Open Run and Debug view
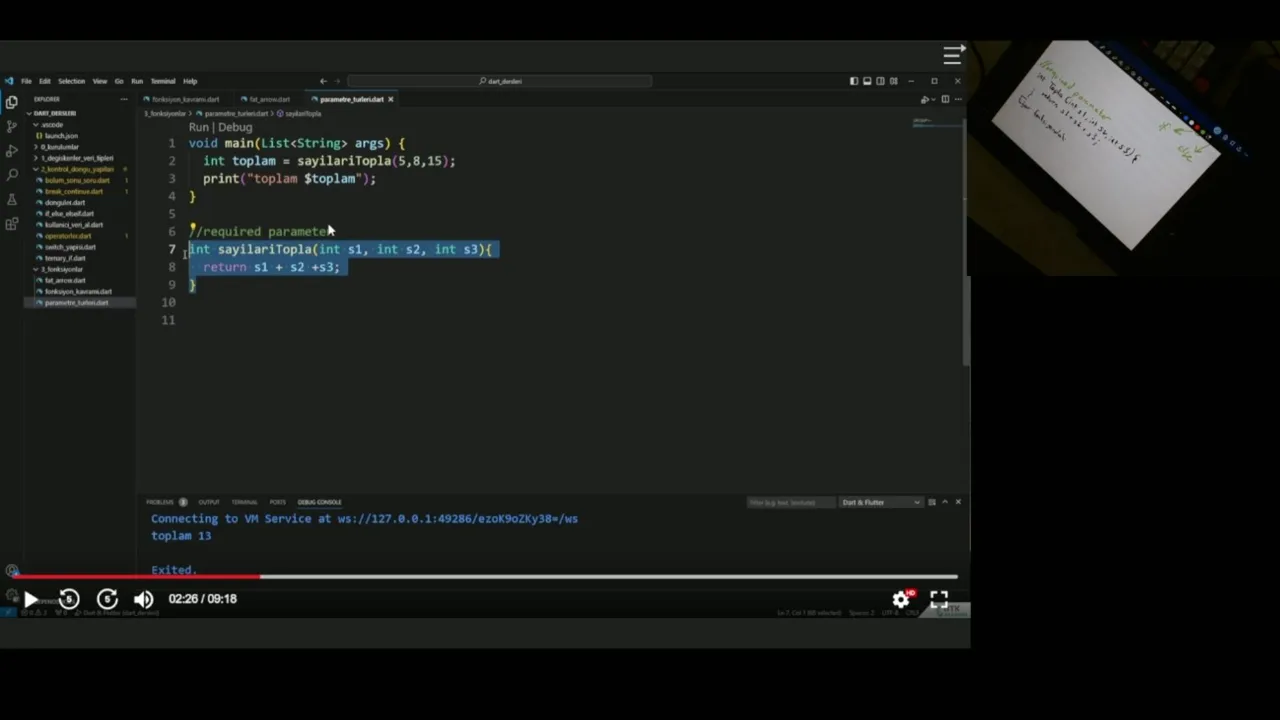The width and height of the screenshot is (1280, 720). [x=12, y=151]
